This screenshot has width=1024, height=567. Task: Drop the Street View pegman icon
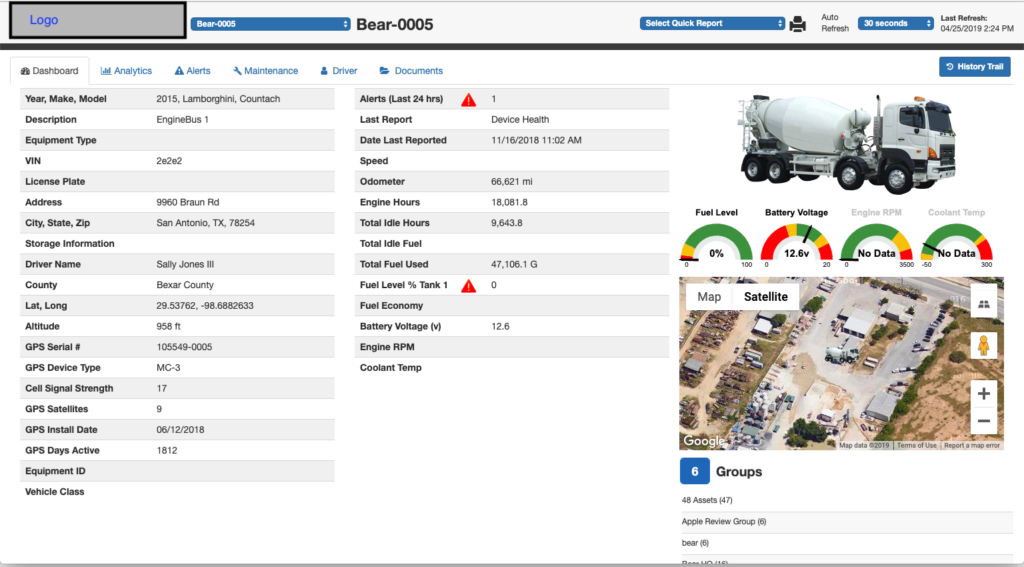pyautogui.click(x=984, y=346)
